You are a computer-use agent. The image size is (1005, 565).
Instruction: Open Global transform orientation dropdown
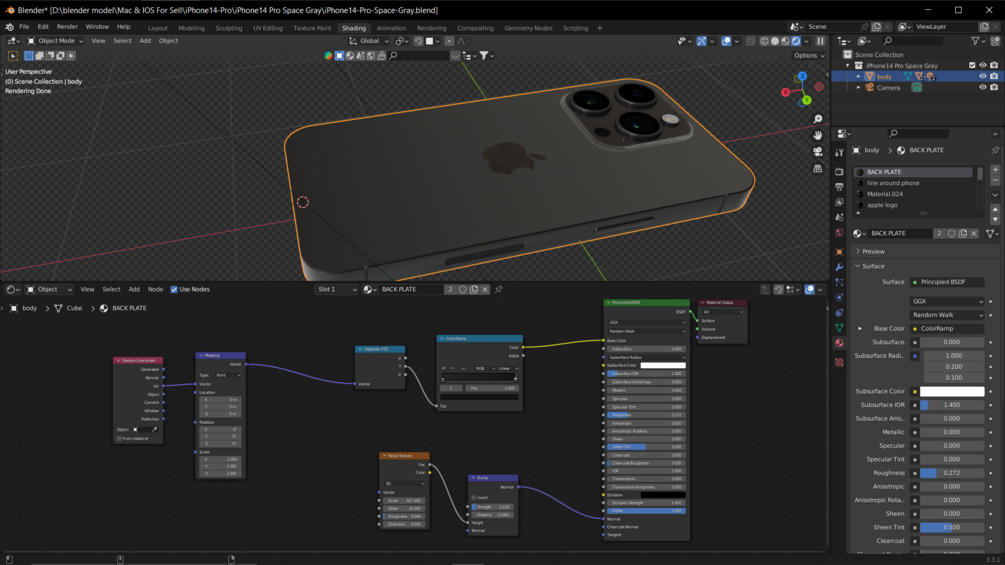(369, 41)
